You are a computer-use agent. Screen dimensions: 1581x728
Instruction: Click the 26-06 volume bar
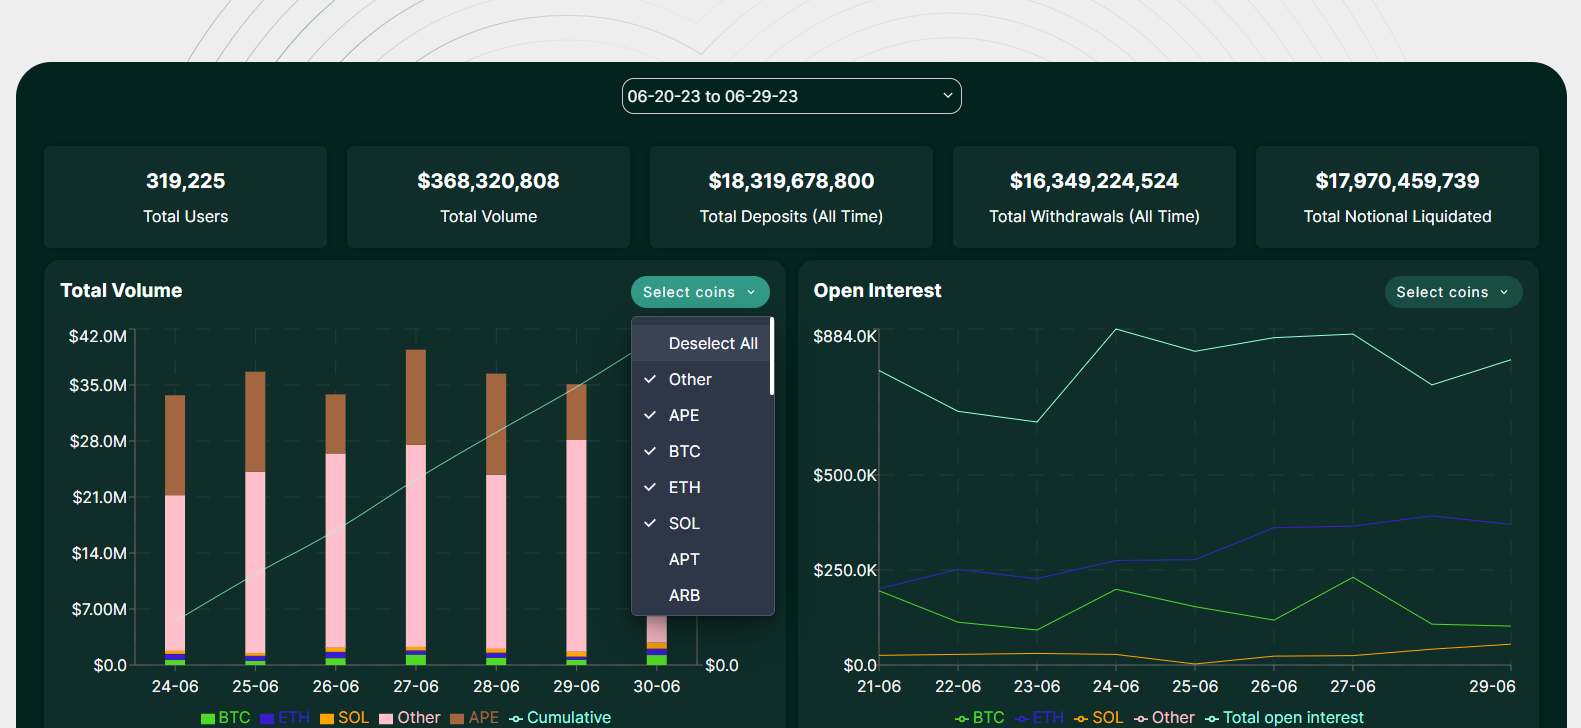point(335,529)
